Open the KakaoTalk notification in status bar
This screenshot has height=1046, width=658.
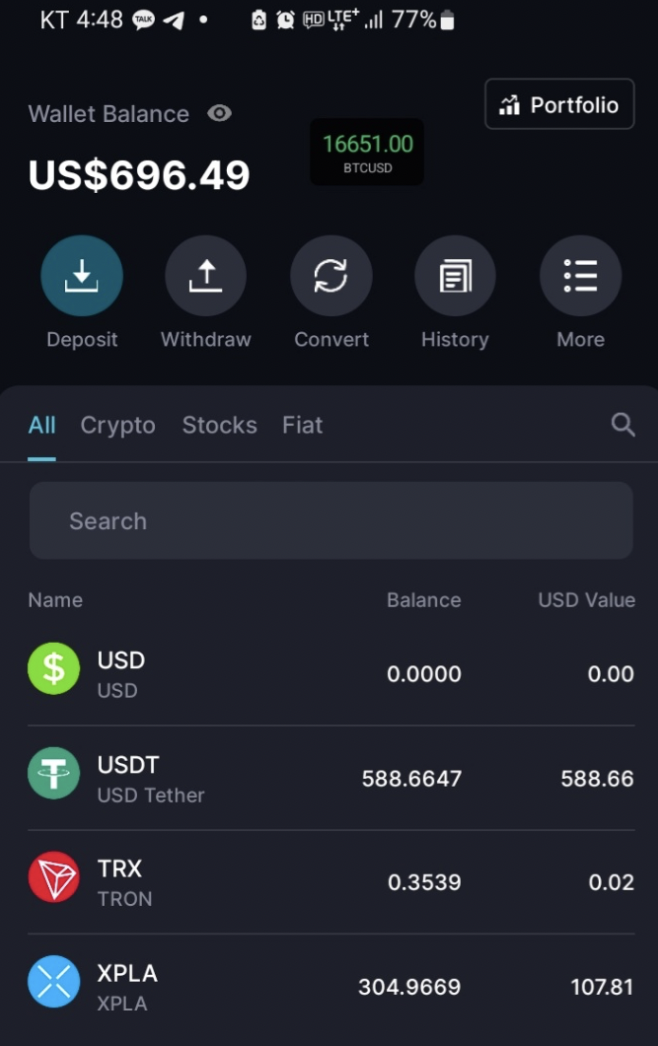point(143,20)
